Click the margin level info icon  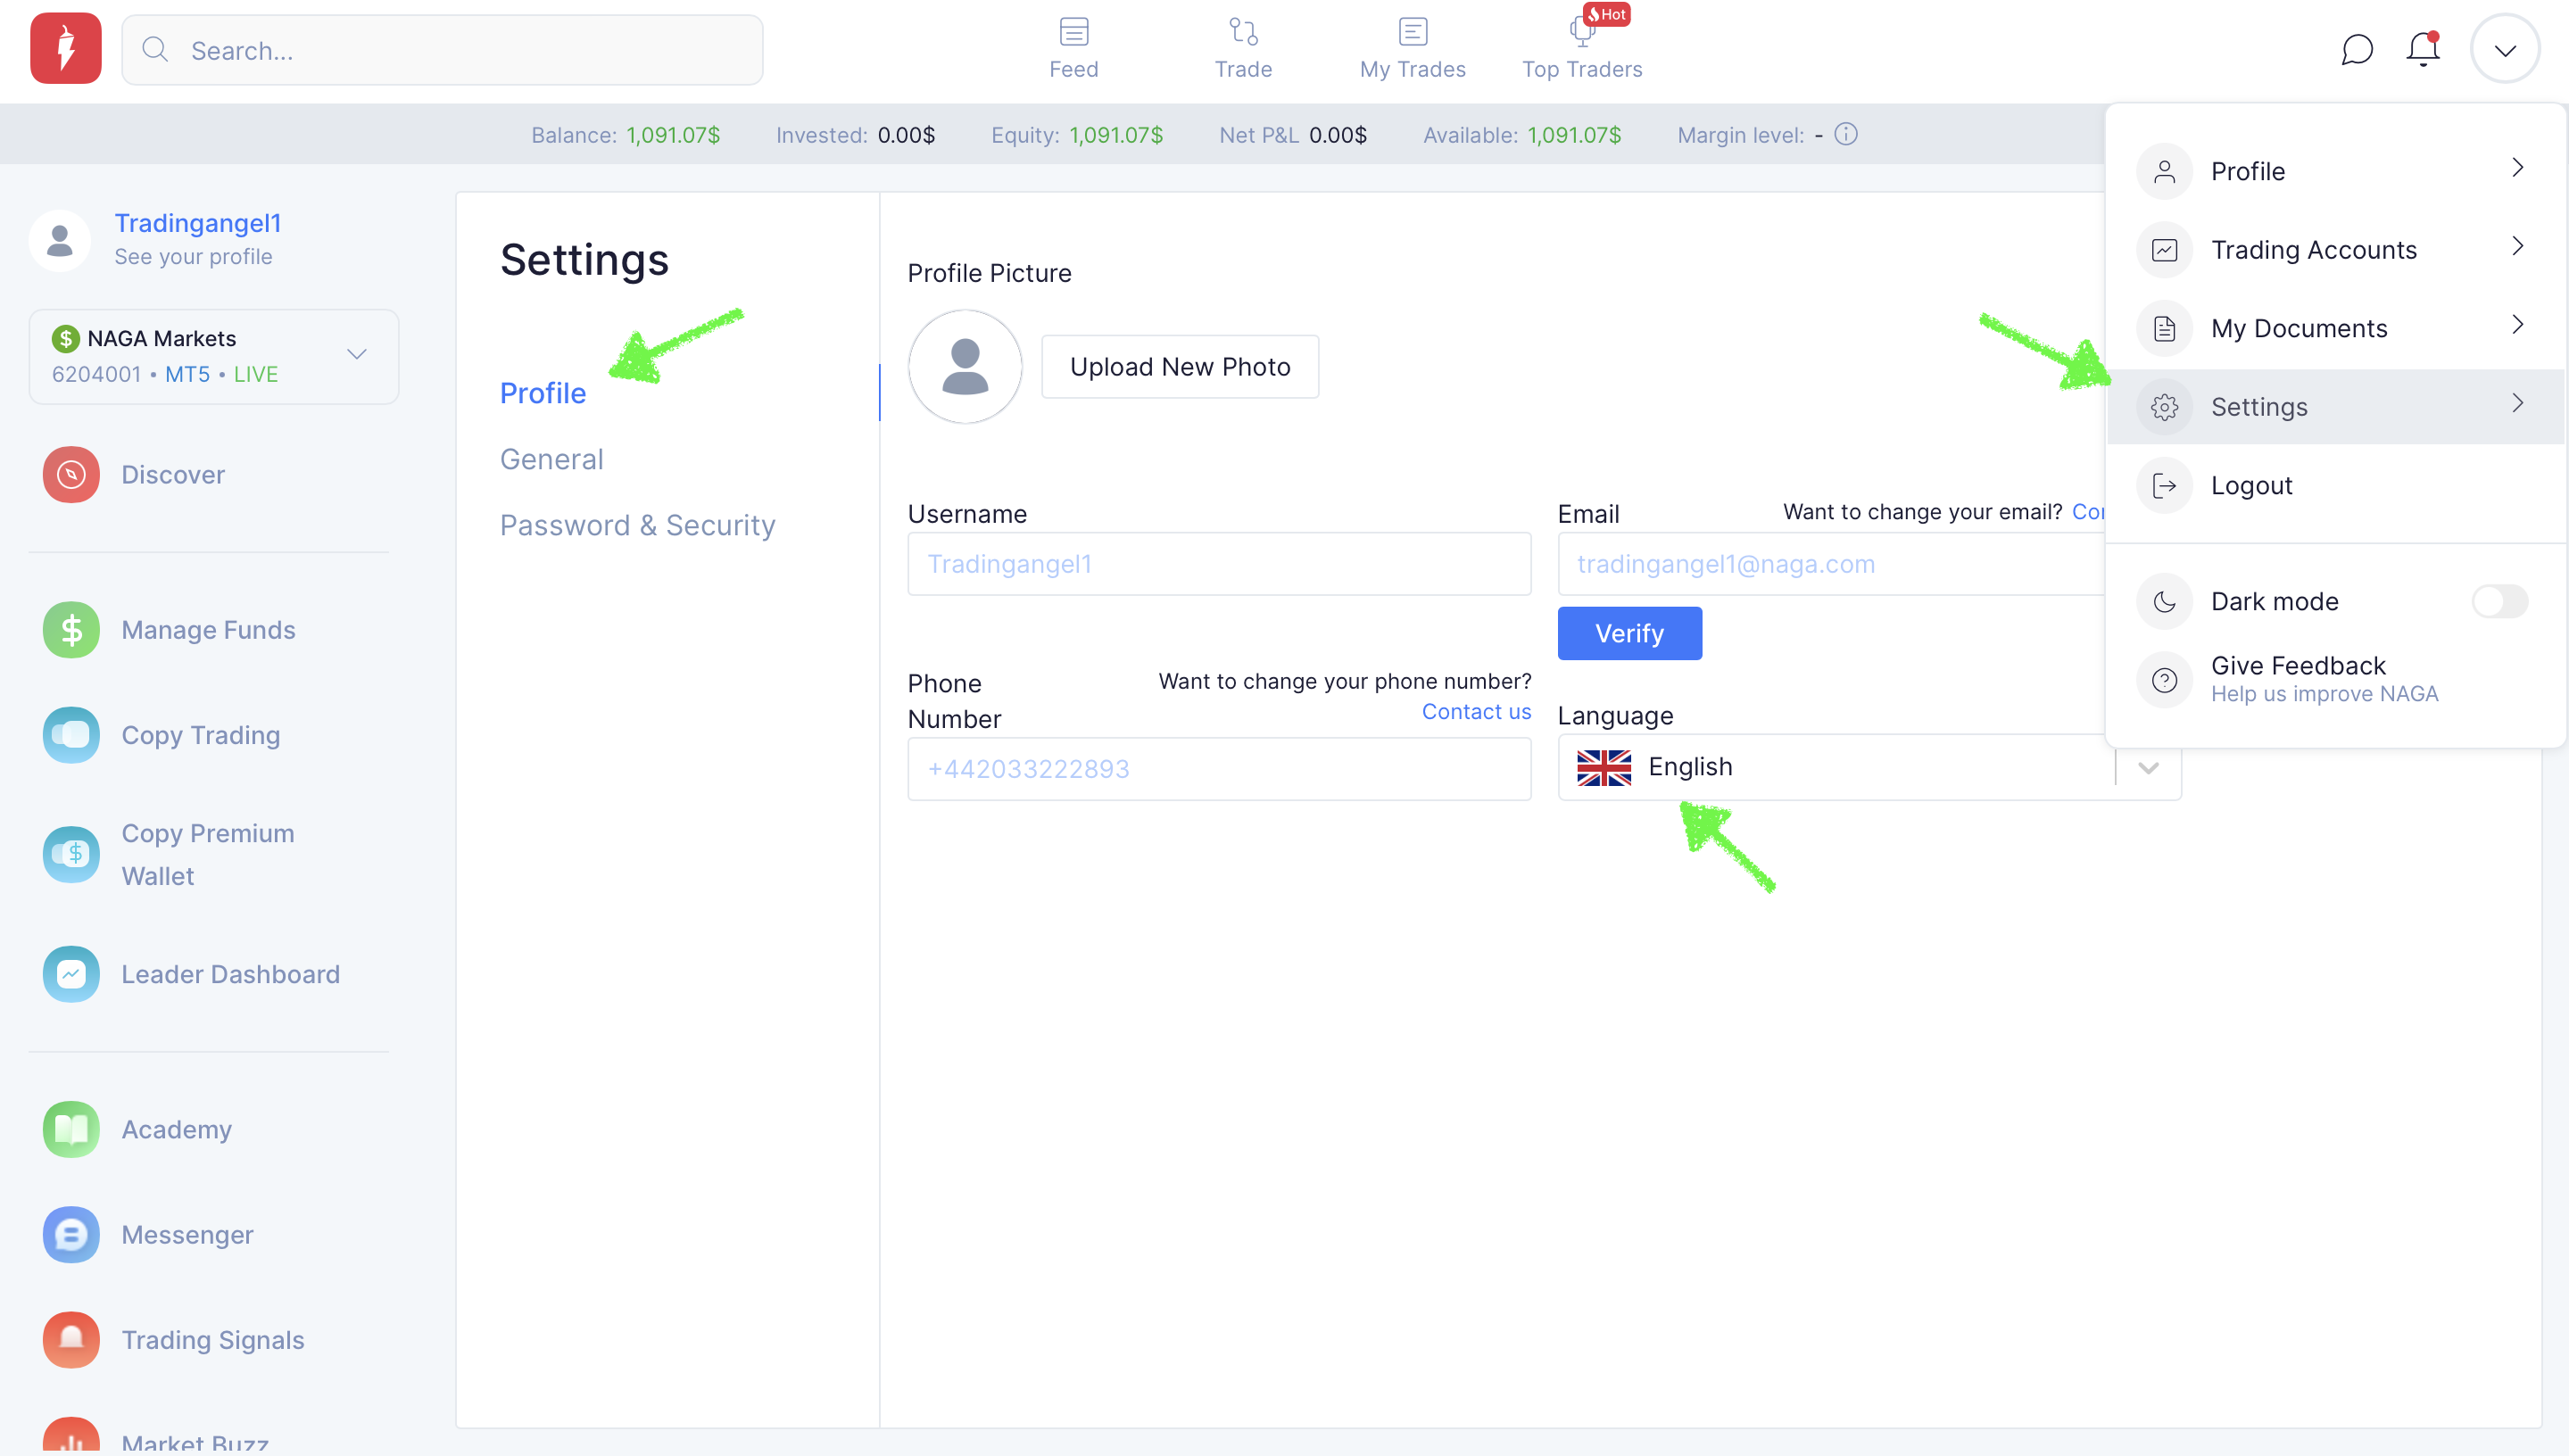1846,134
